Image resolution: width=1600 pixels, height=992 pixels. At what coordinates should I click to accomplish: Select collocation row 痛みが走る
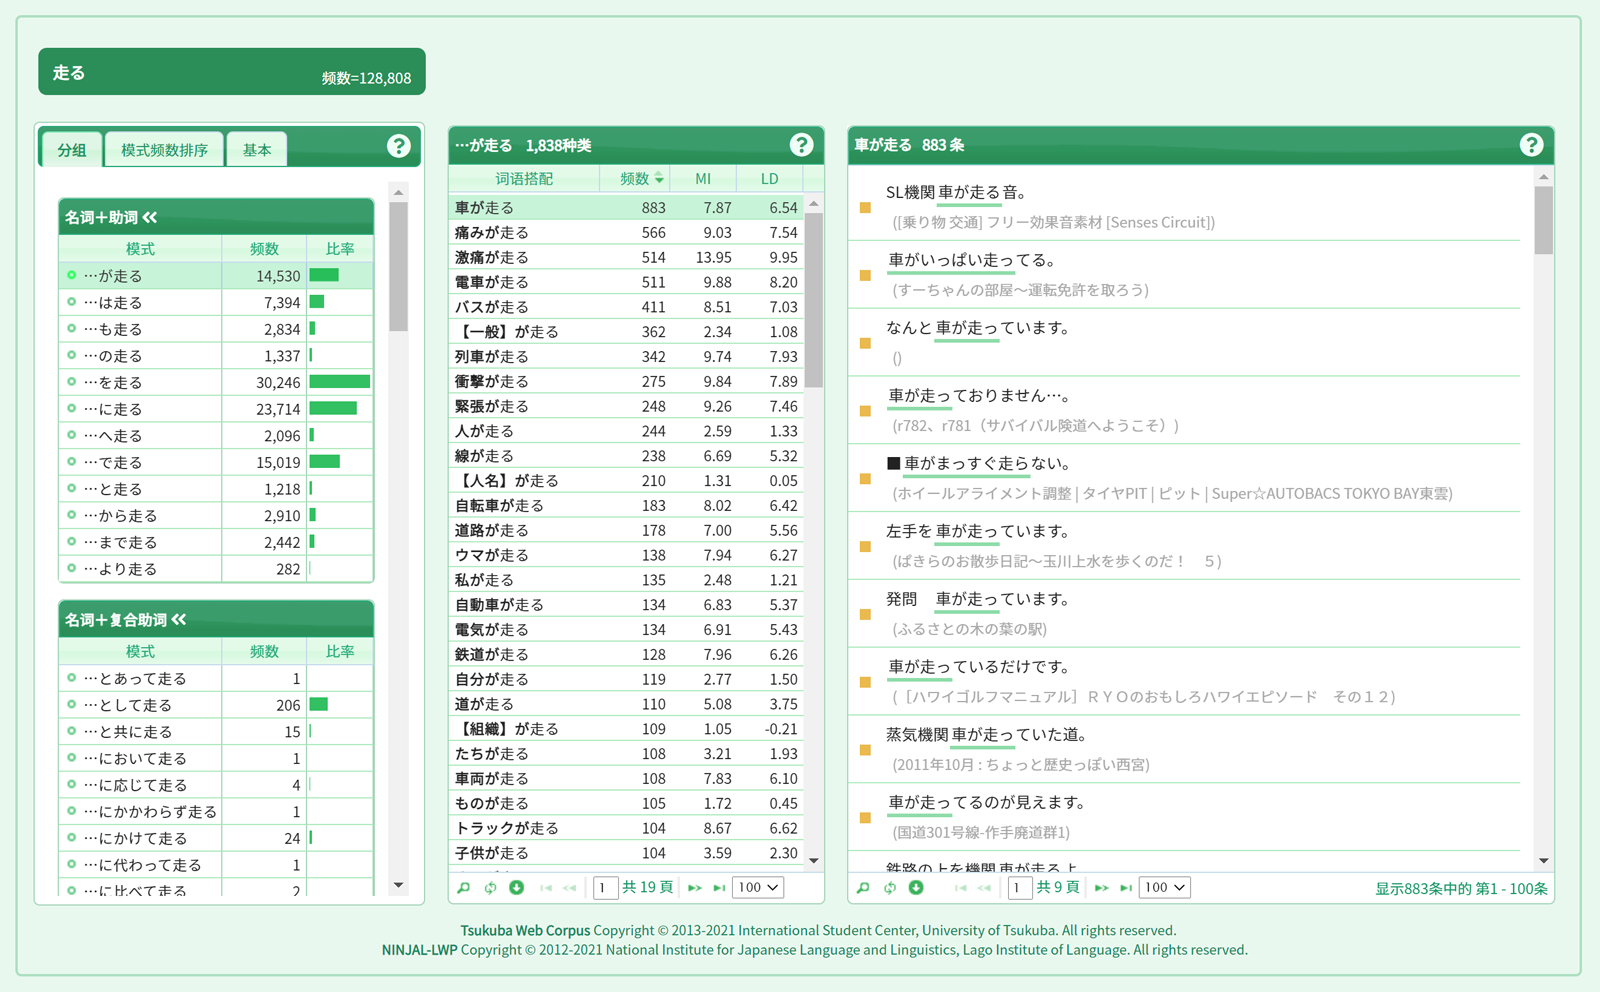626,232
